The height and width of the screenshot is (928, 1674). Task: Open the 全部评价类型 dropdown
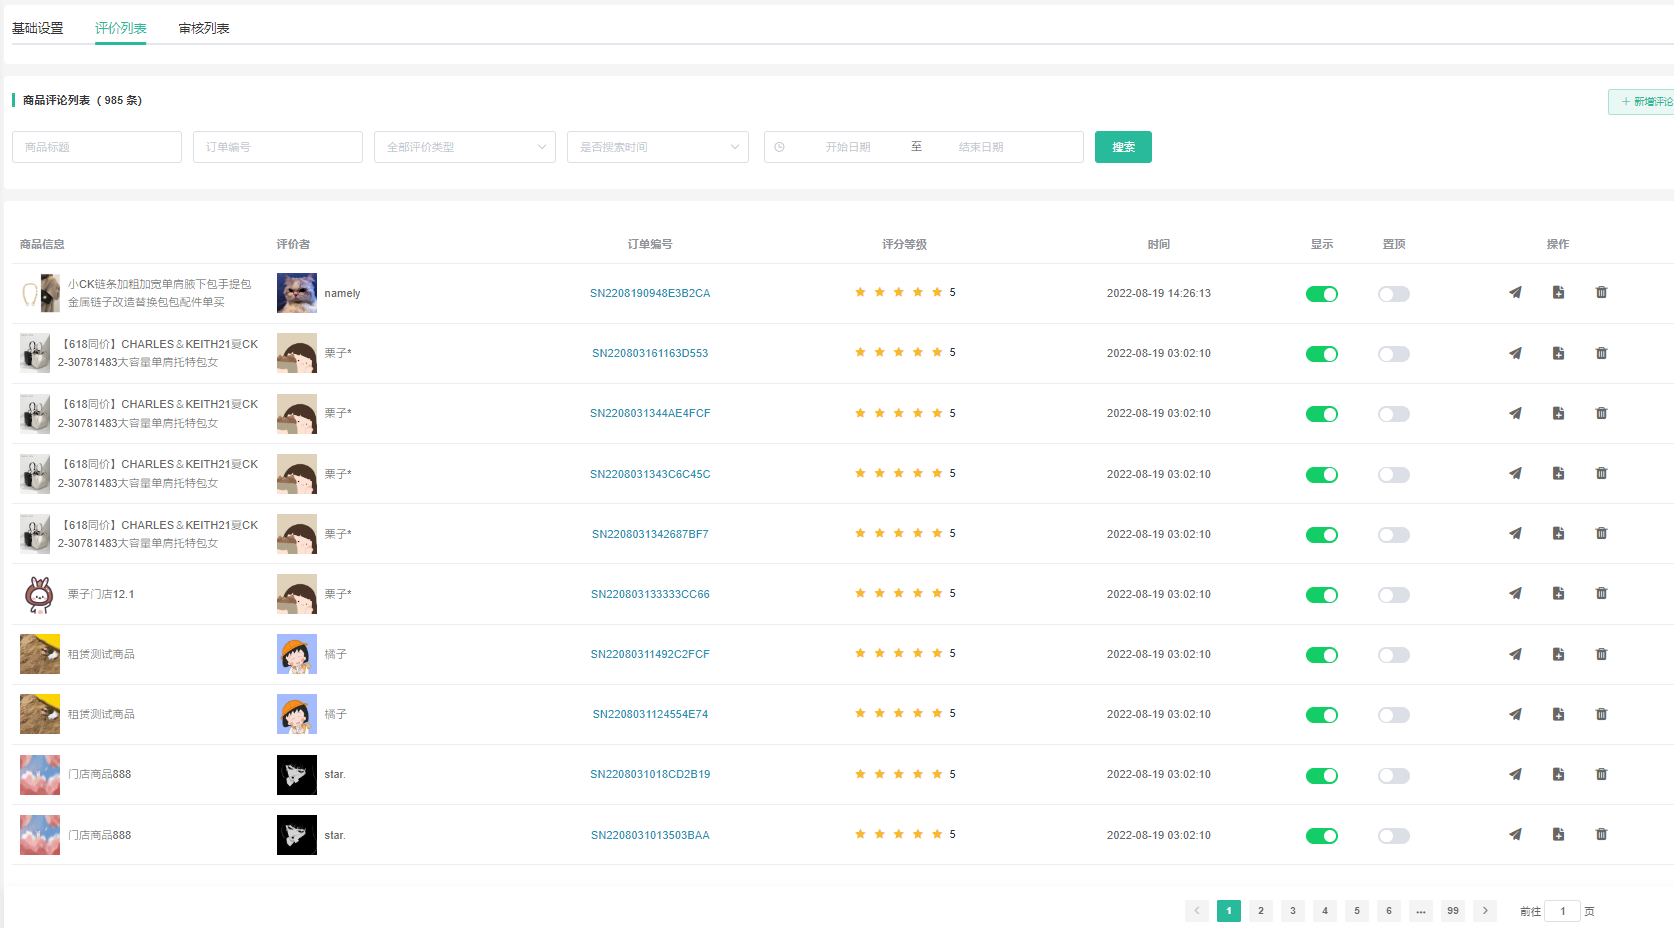(x=464, y=147)
